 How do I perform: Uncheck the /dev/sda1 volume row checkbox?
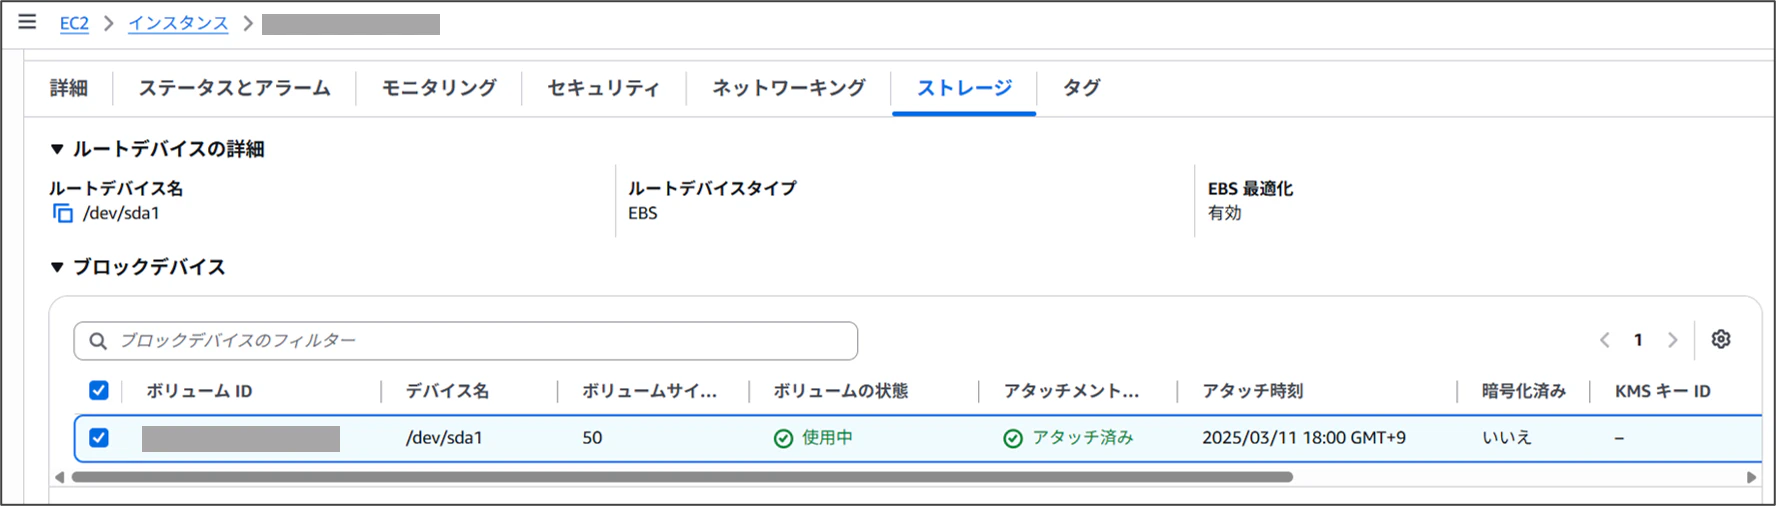click(99, 437)
